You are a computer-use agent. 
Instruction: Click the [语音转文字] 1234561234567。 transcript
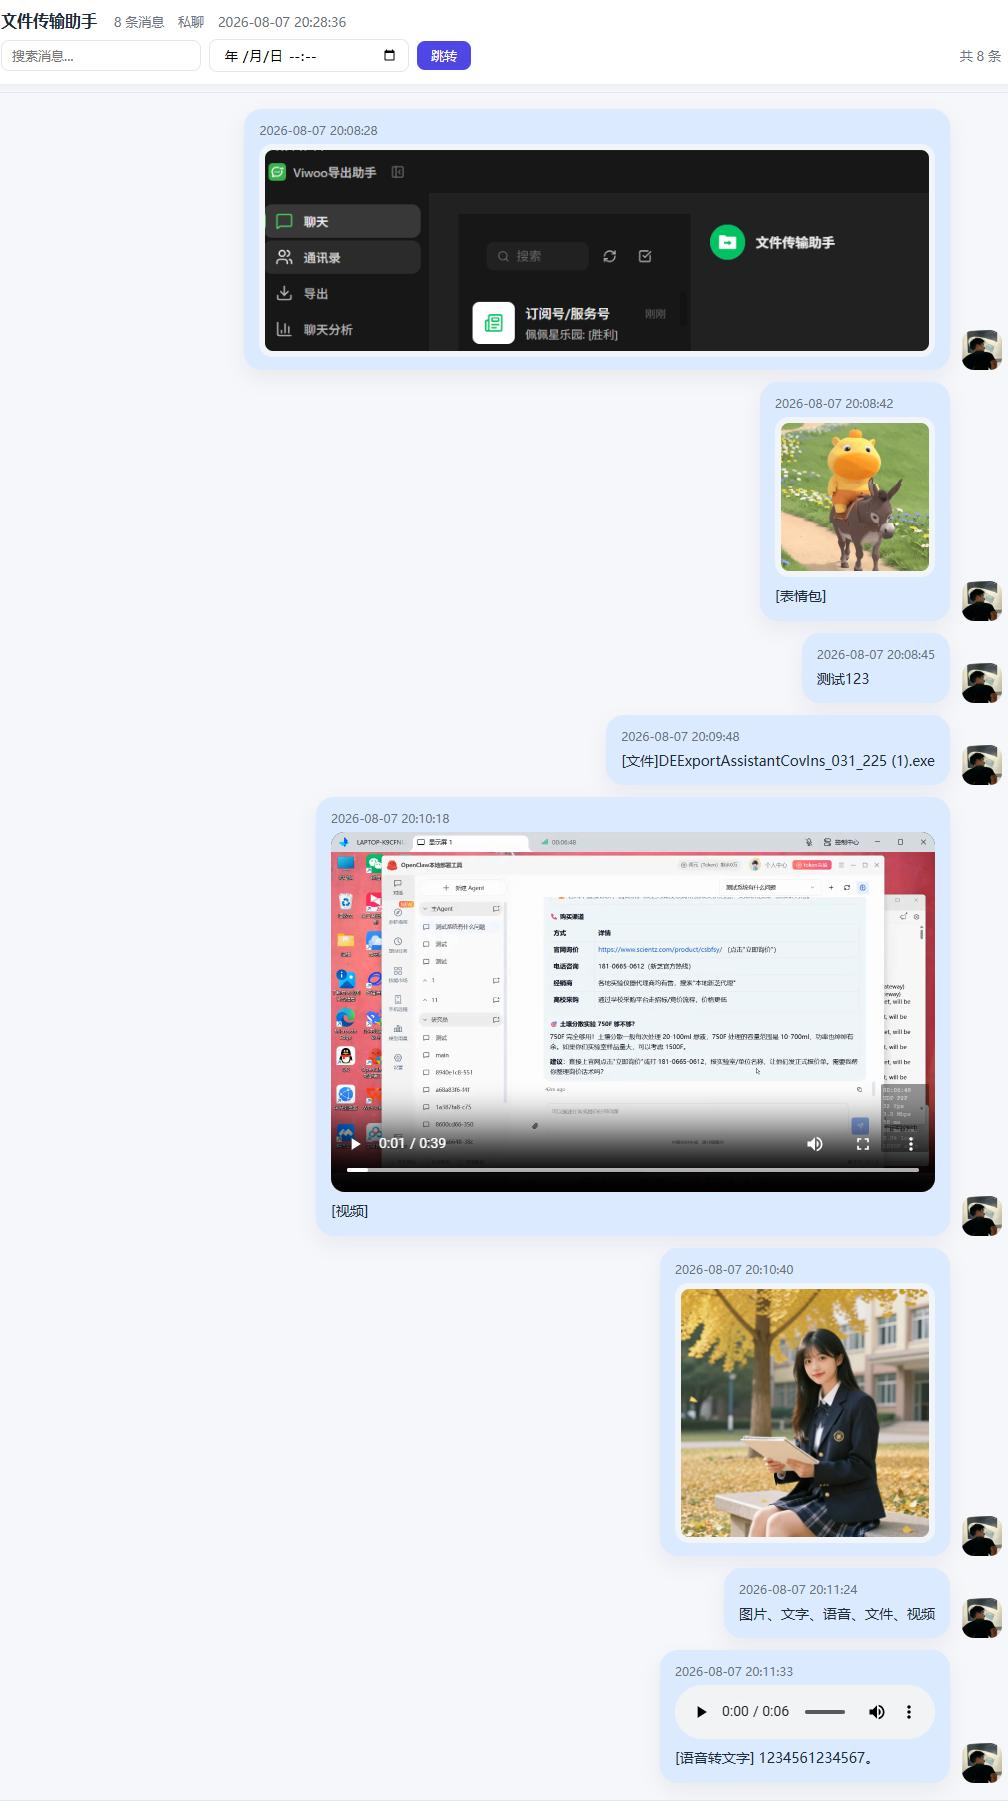click(776, 1757)
